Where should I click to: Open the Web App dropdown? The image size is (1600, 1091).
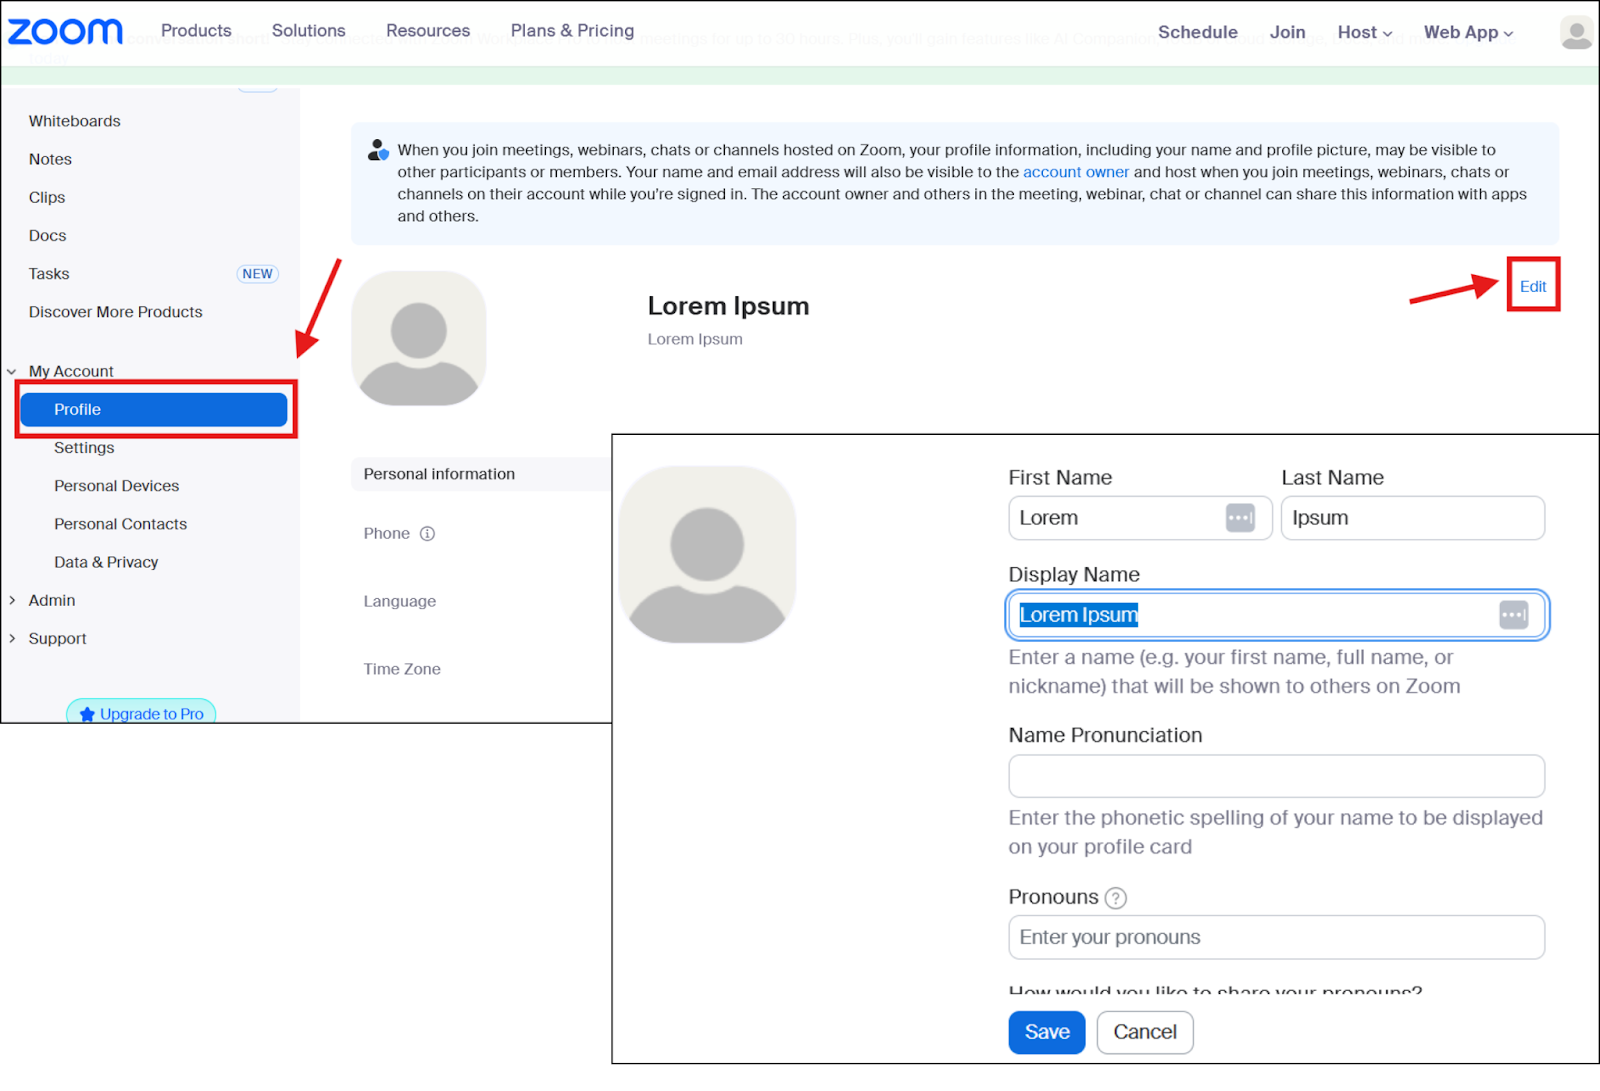tap(1467, 33)
